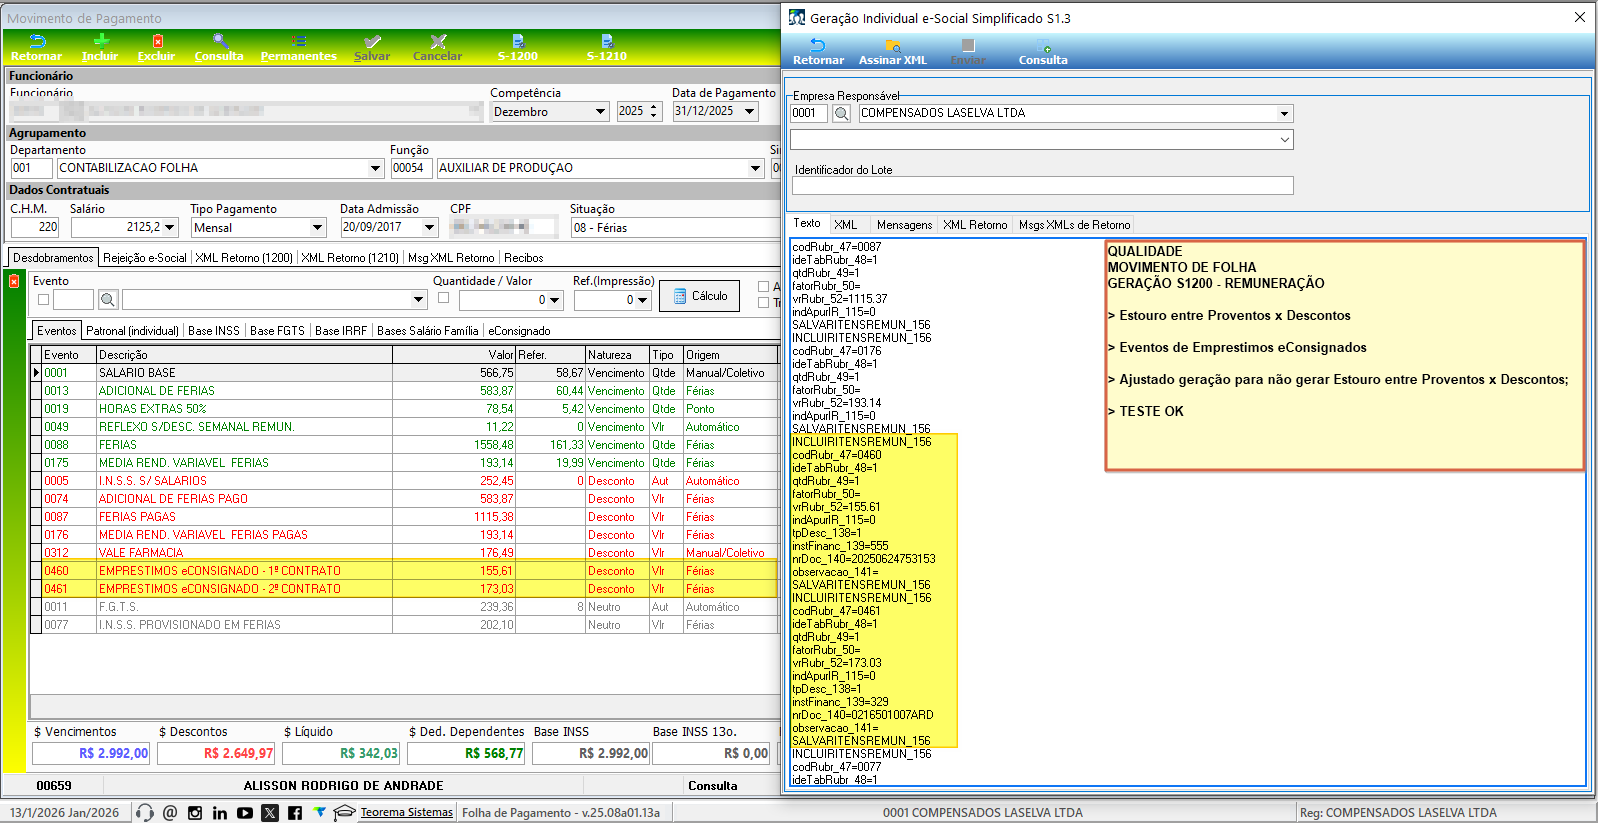Toggle the checkbox beside the Evento field

tap(43, 299)
